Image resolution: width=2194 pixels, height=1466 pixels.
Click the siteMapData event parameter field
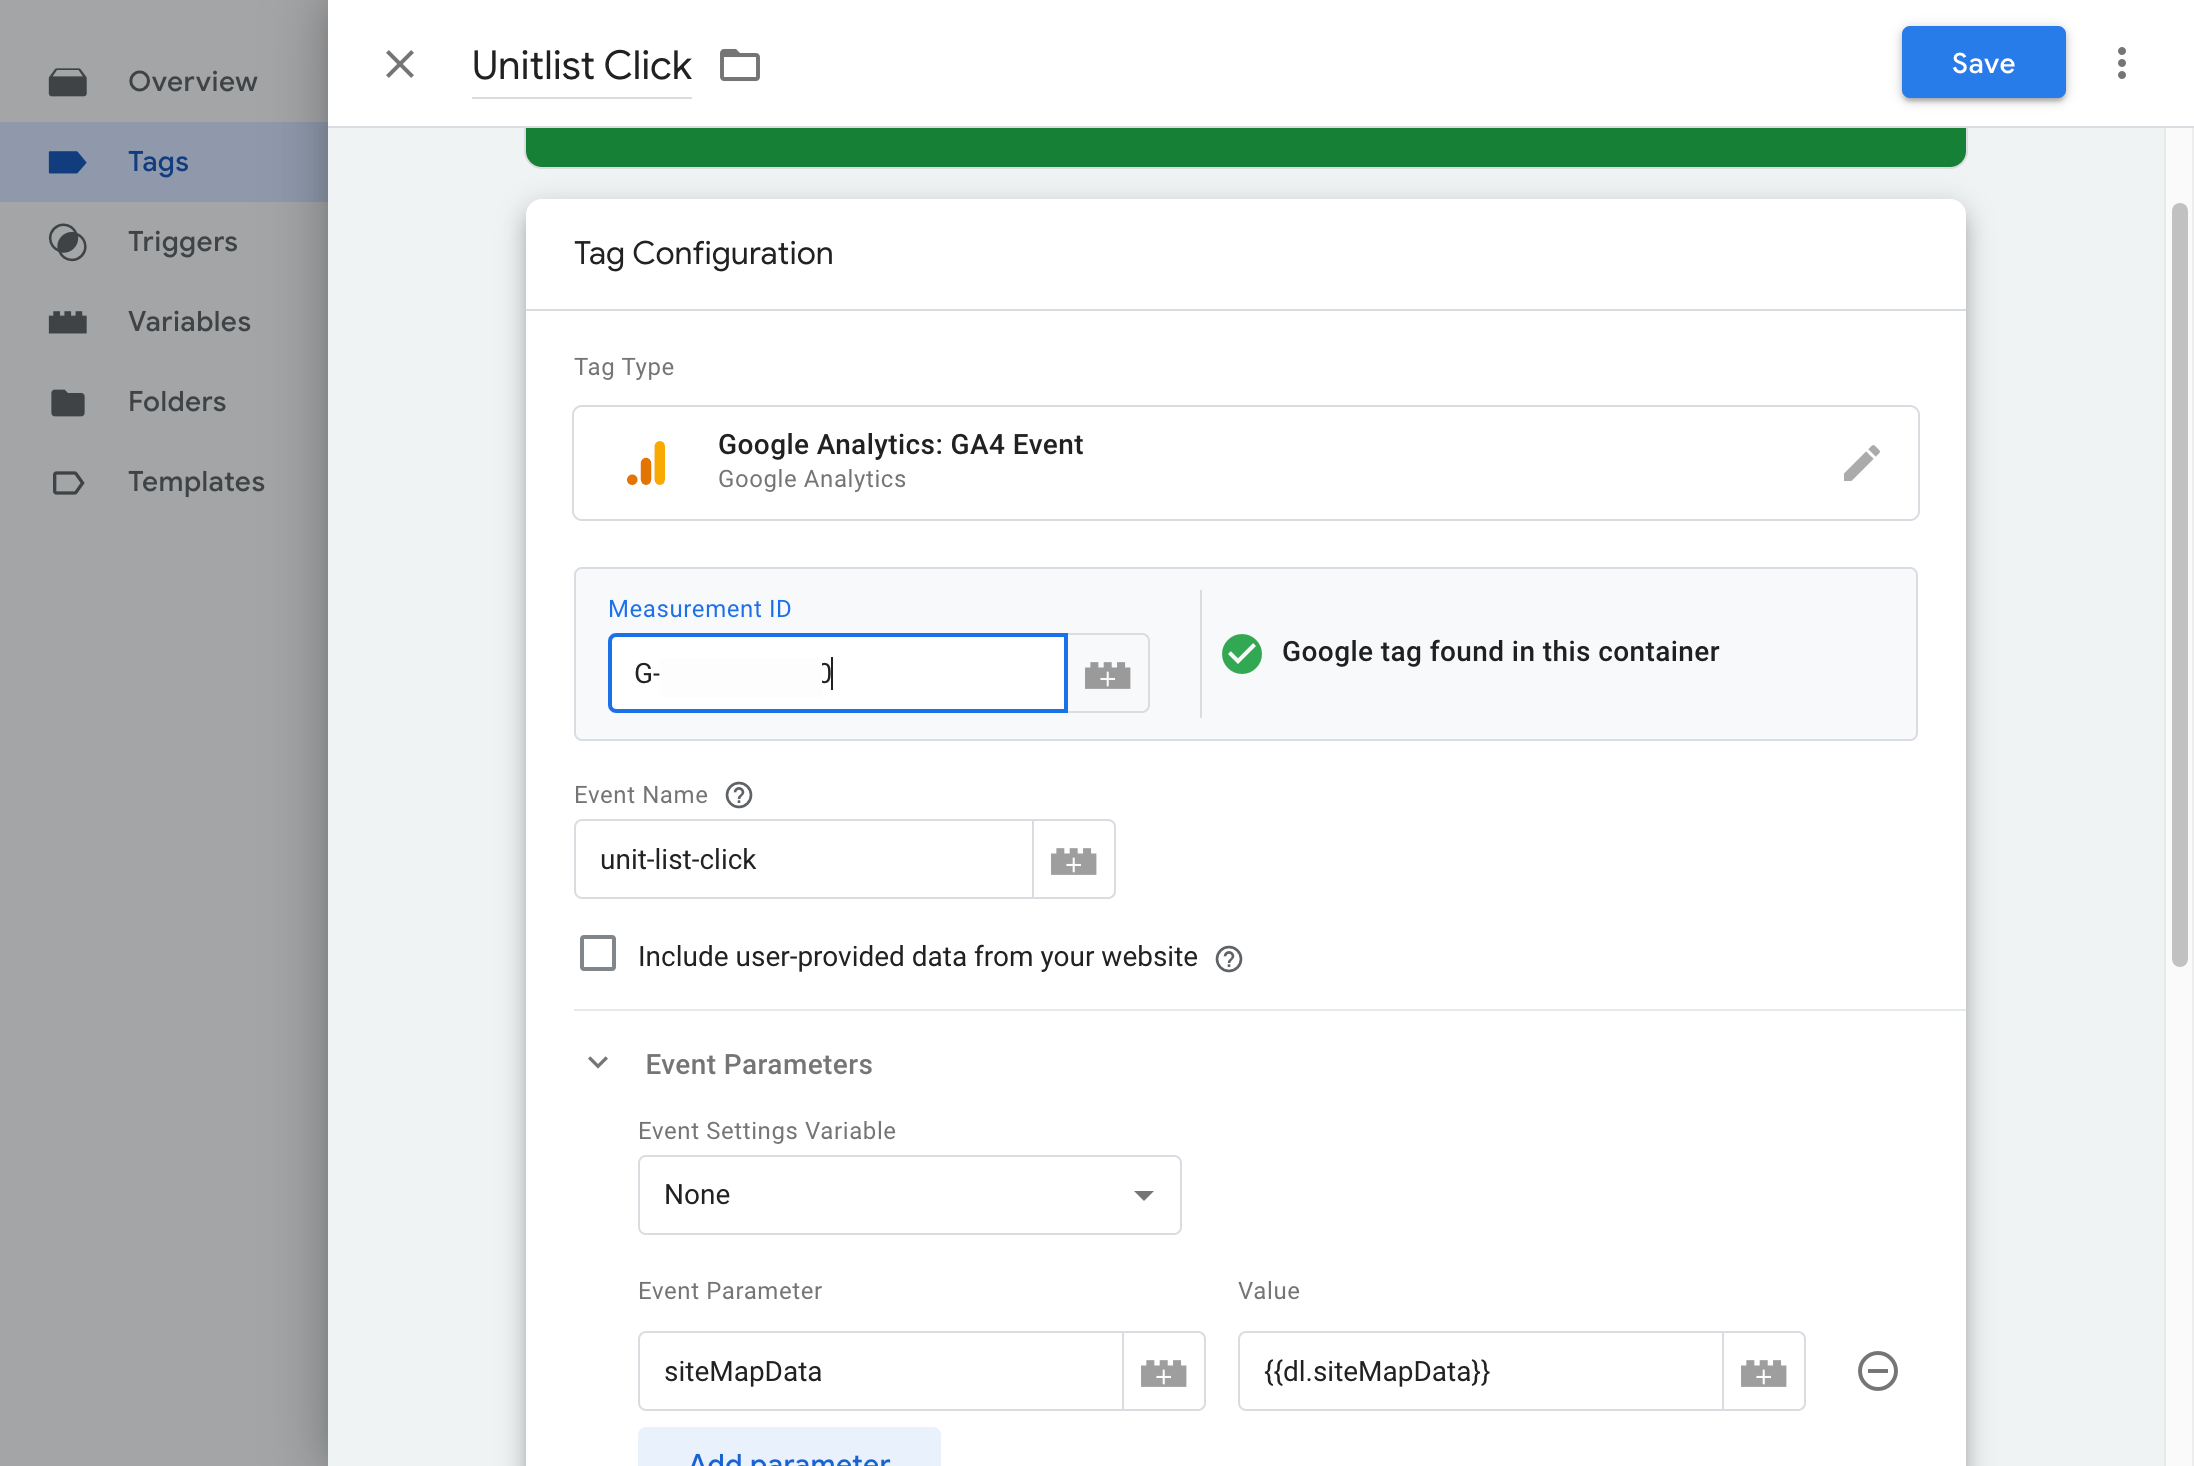click(x=881, y=1371)
